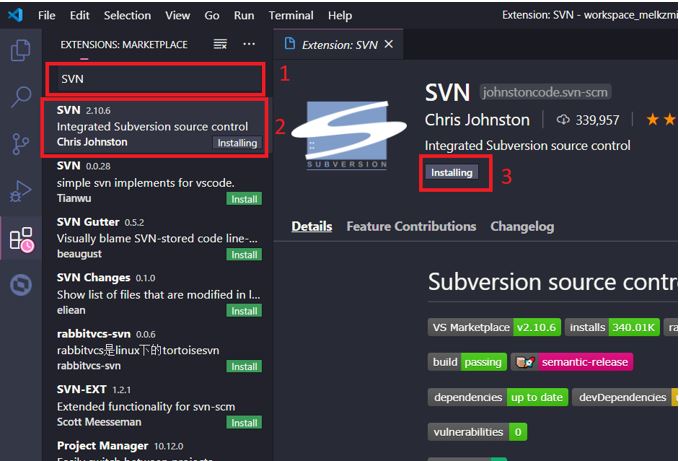
Task: Clear extensions search results icon
Action: tap(220, 44)
